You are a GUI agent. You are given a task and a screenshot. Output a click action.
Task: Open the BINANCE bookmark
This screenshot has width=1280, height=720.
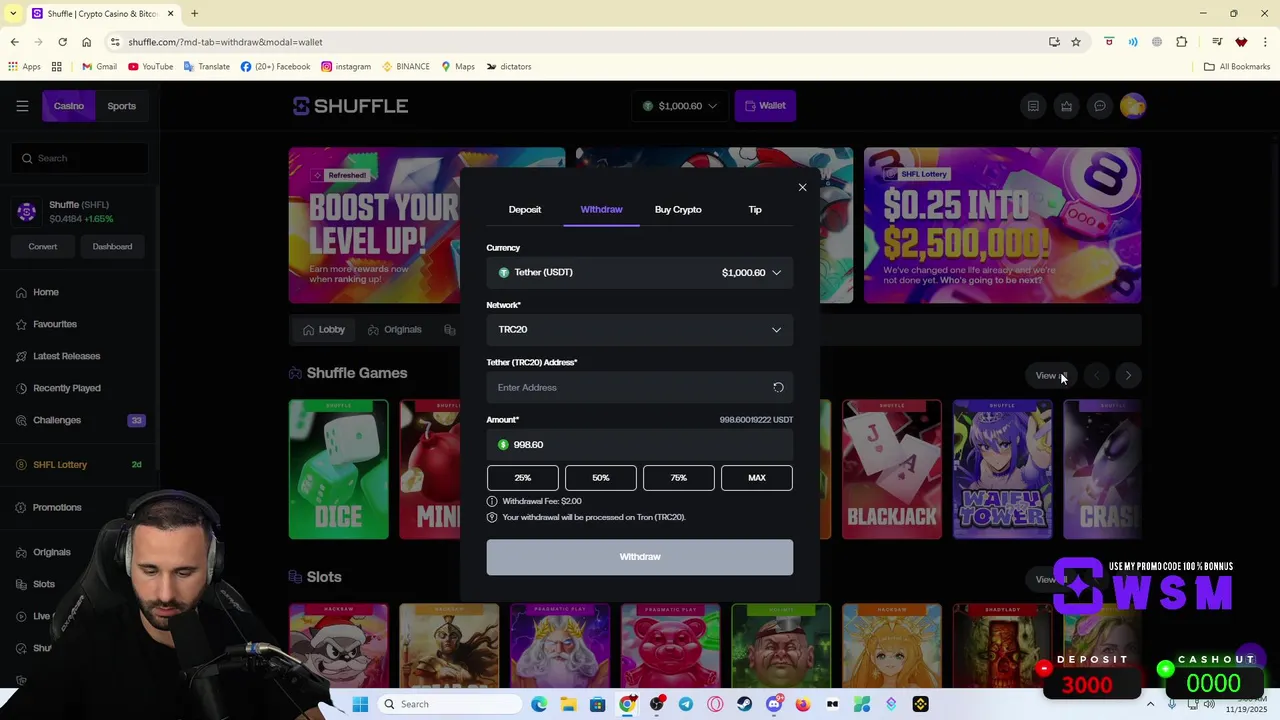405,67
